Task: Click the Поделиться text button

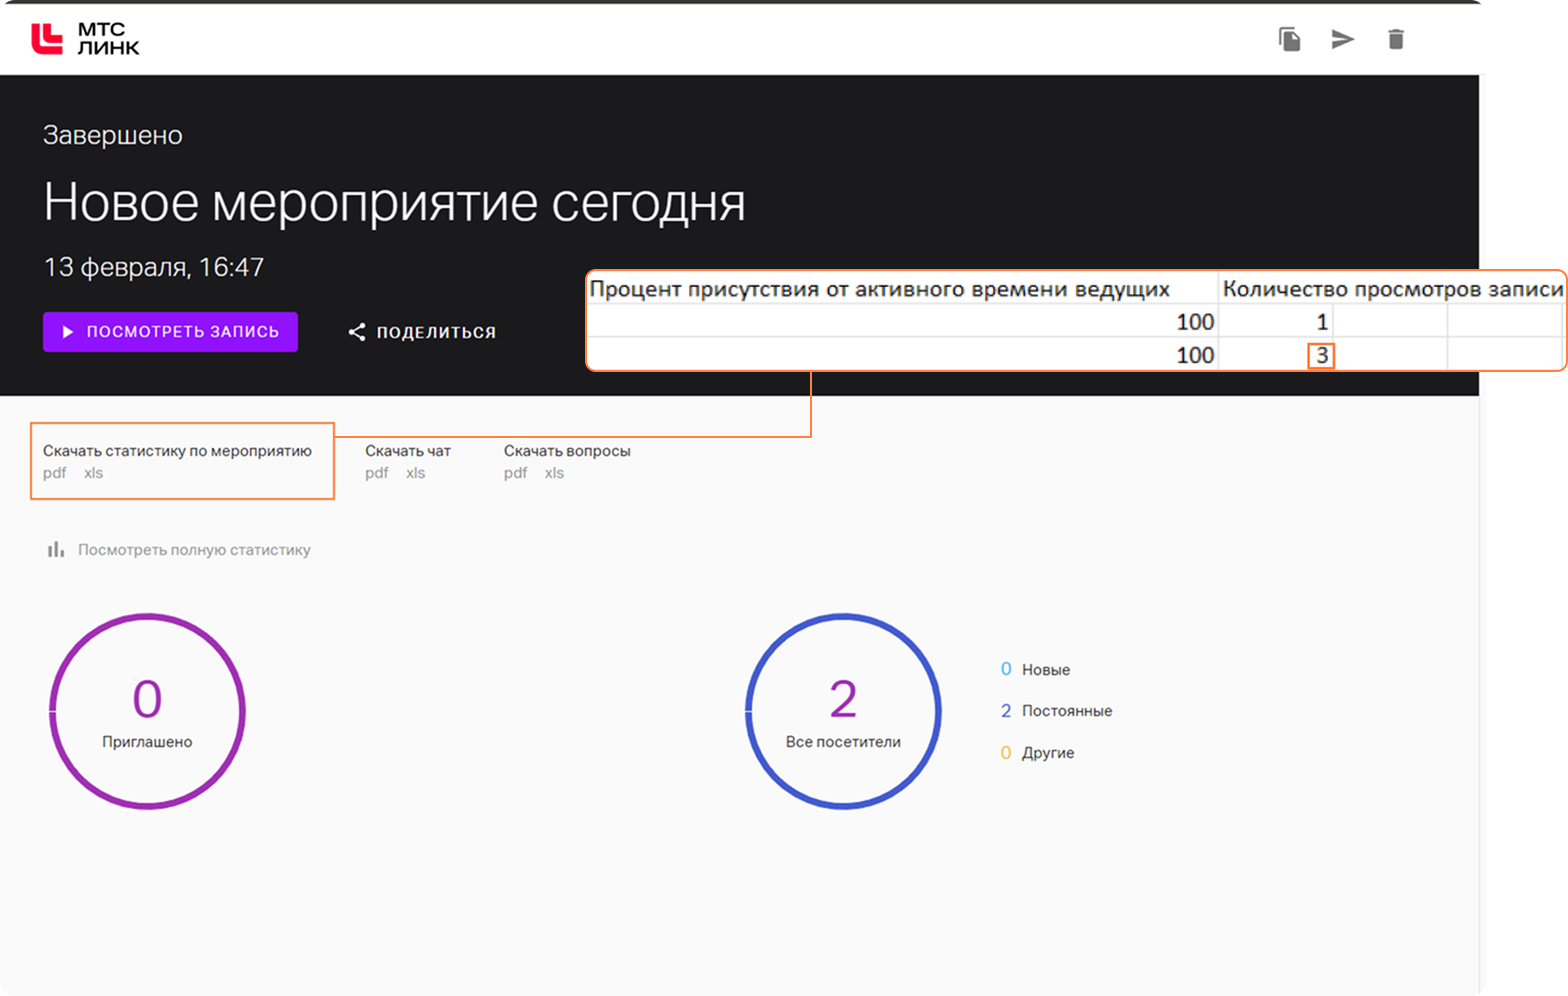Action: 436,332
